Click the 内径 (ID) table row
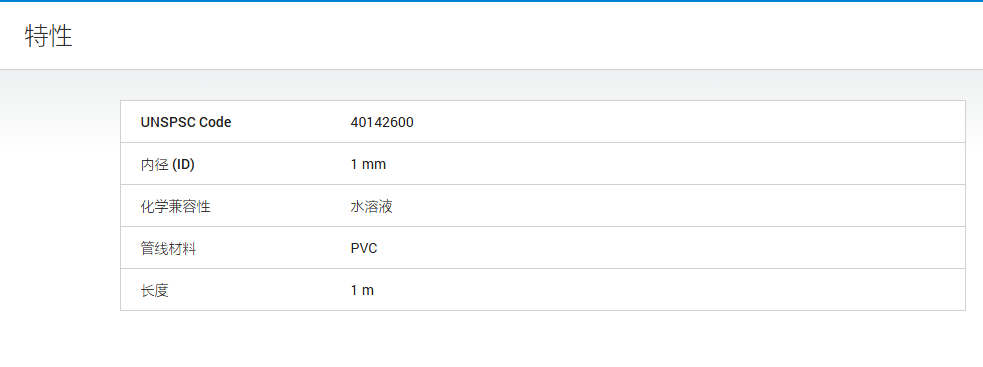The height and width of the screenshot is (367, 983). (543, 164)
